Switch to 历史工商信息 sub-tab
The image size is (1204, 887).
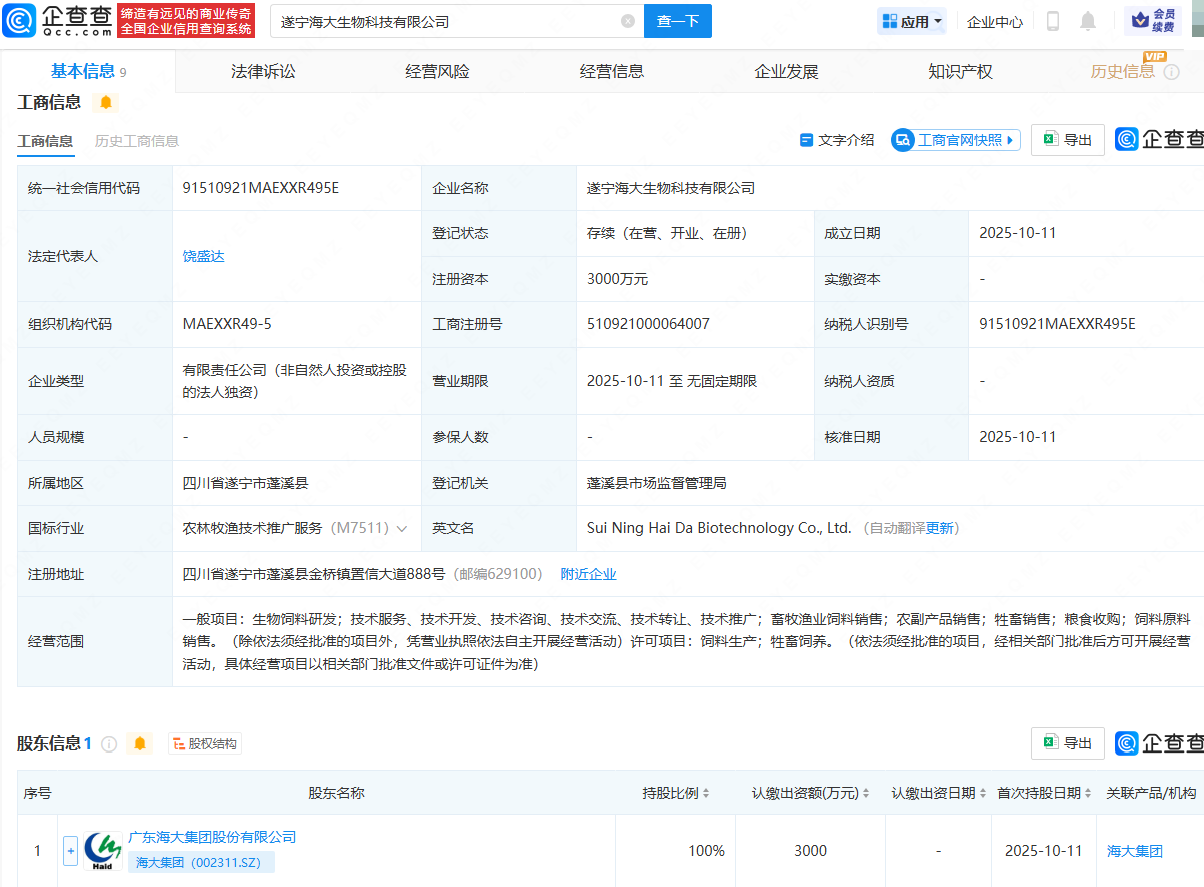pyautogui.click(x=137, y=141)
